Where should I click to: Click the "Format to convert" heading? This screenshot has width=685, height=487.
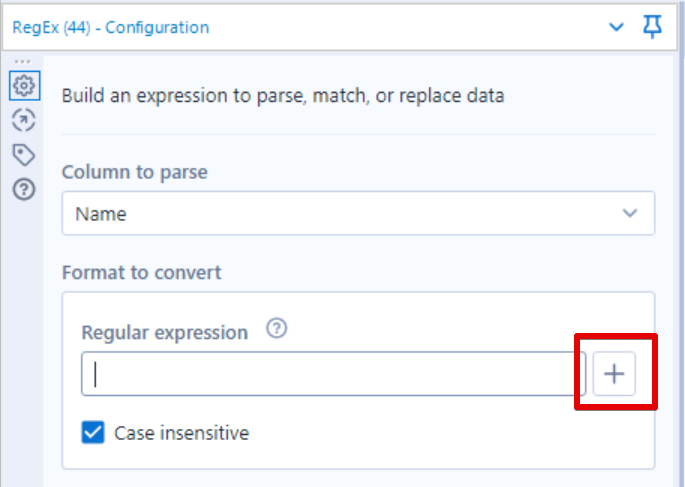point(142,273)
